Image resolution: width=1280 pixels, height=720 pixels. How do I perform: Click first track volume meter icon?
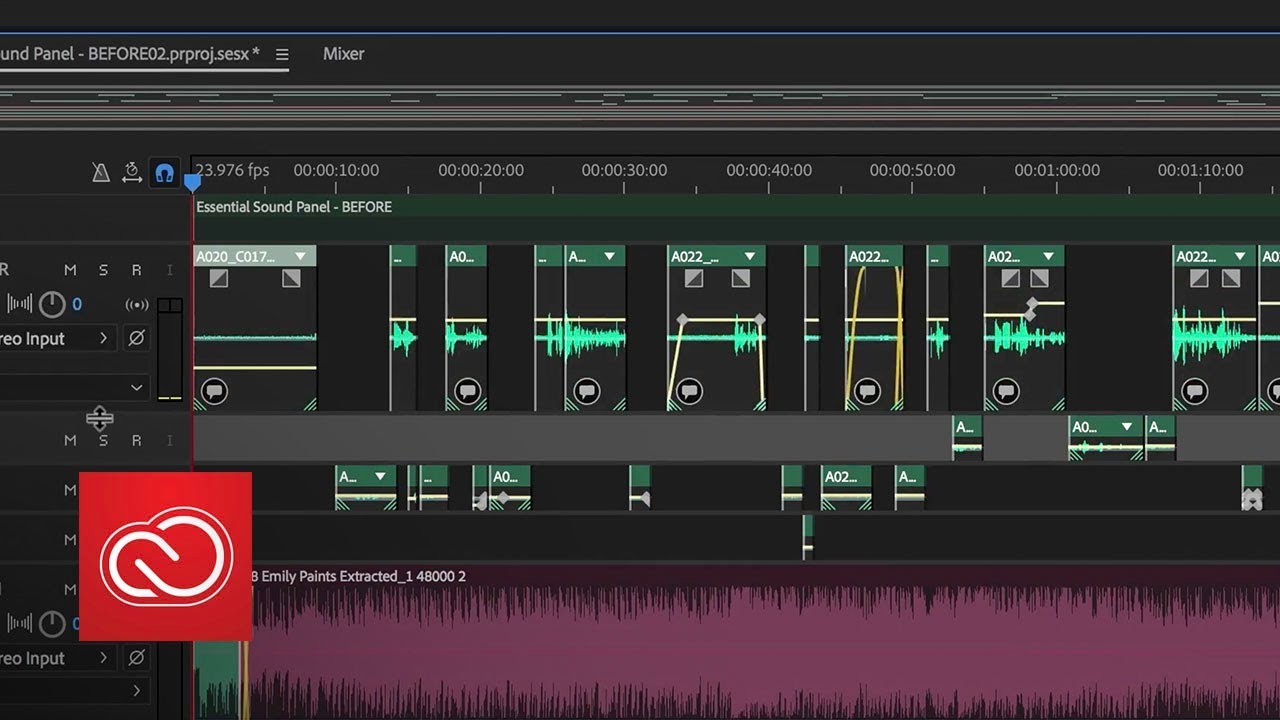(x=20, y=304)
